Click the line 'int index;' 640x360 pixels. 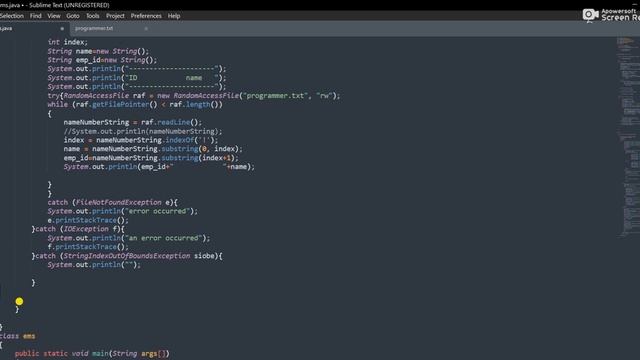click(x=67, y=42)
